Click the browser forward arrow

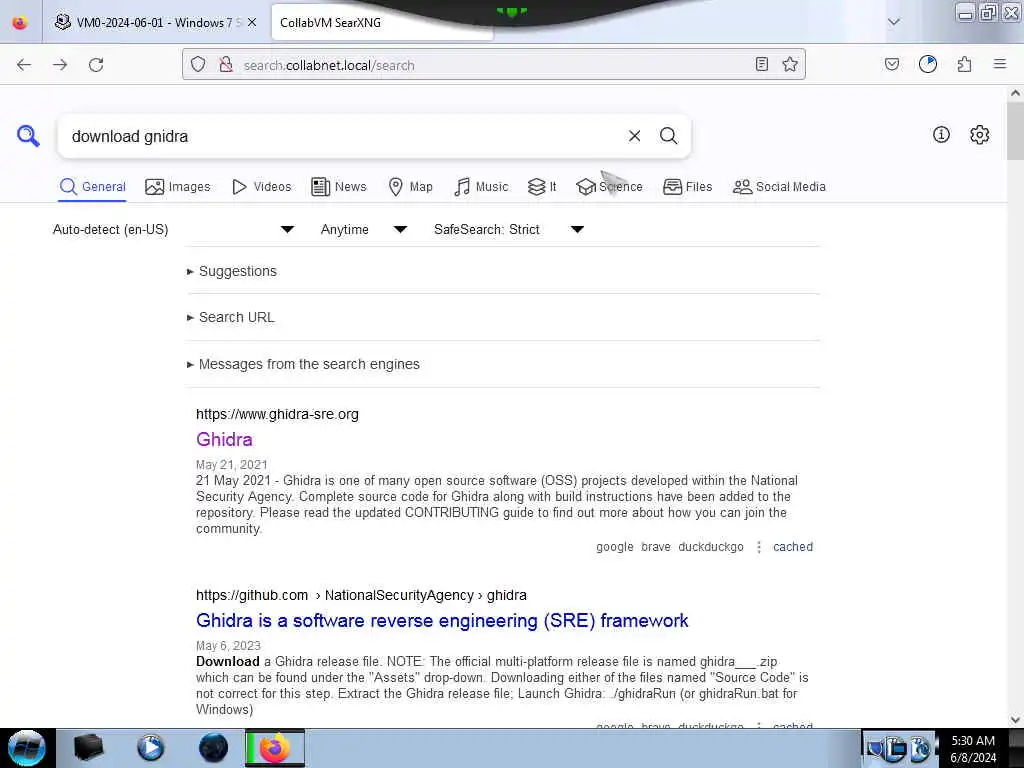tap(60, 65)
